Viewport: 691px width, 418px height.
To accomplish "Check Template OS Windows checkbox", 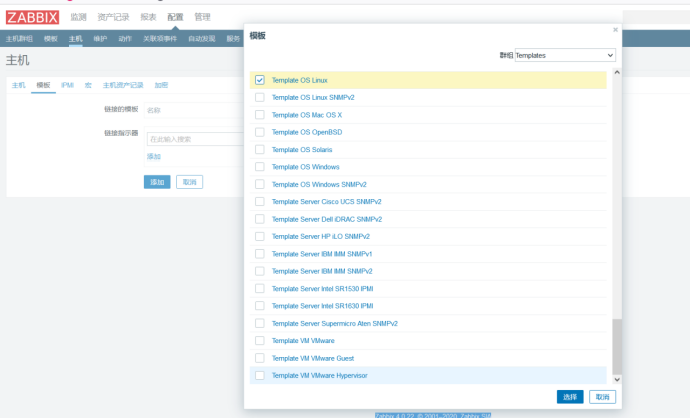I will click(260, 167).
